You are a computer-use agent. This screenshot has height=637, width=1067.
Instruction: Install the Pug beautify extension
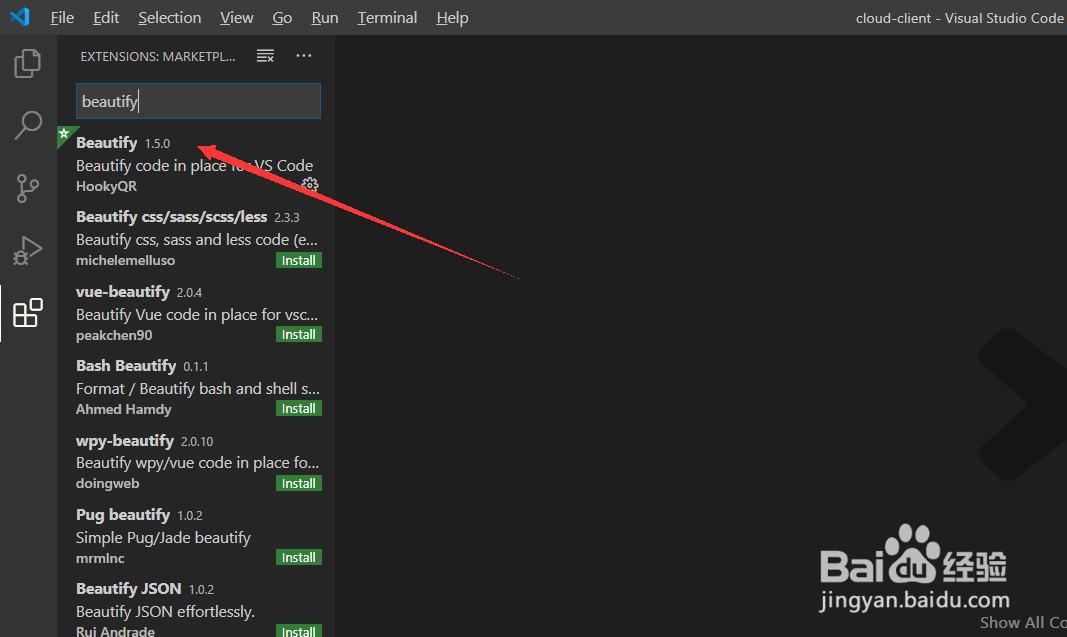299,558
